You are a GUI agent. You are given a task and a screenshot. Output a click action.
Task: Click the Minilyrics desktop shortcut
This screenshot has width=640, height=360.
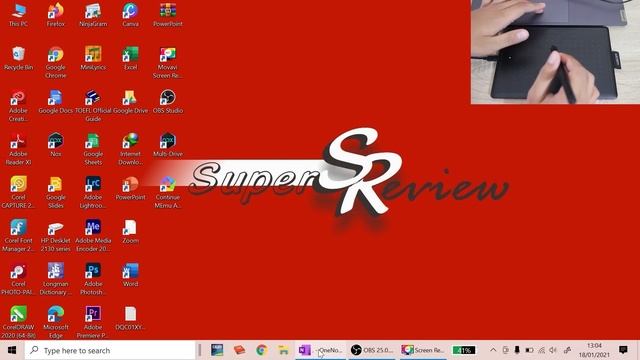point(93,58)
